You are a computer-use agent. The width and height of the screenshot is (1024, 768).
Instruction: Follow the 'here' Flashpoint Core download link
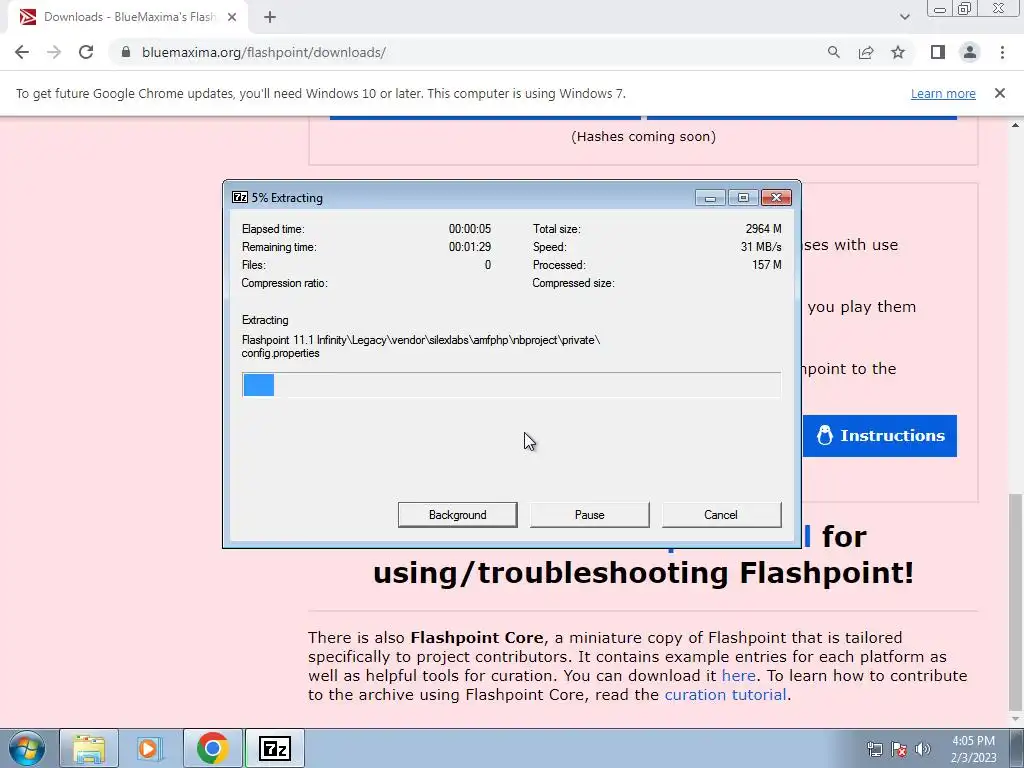pos(739,675)
